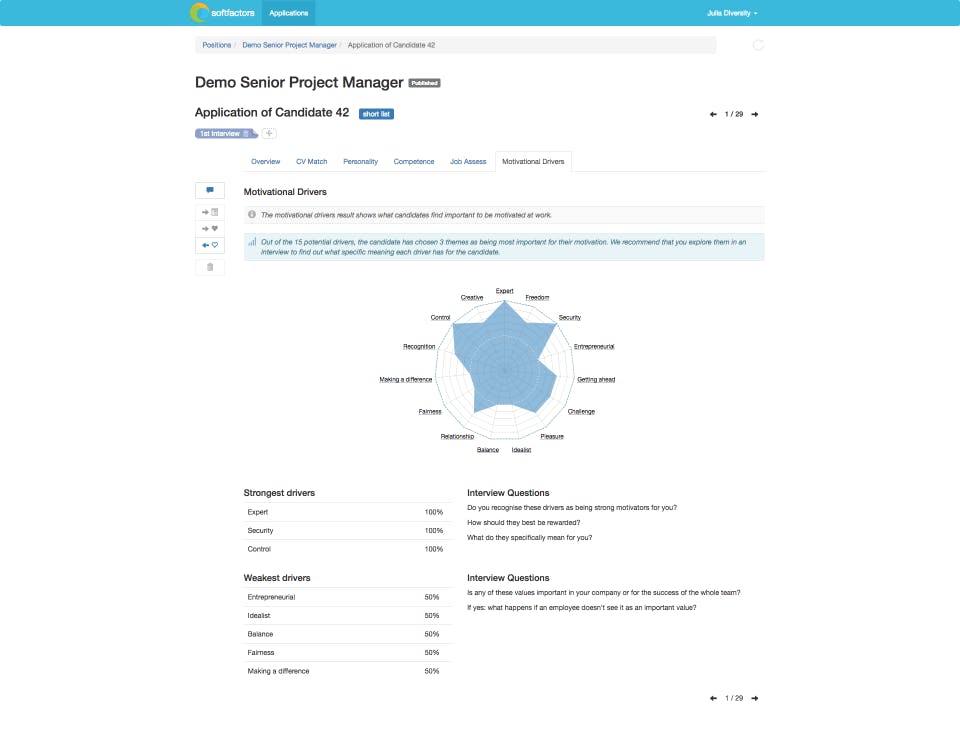
Task: Click the info icon in the description box
Action: coord(252,214)
